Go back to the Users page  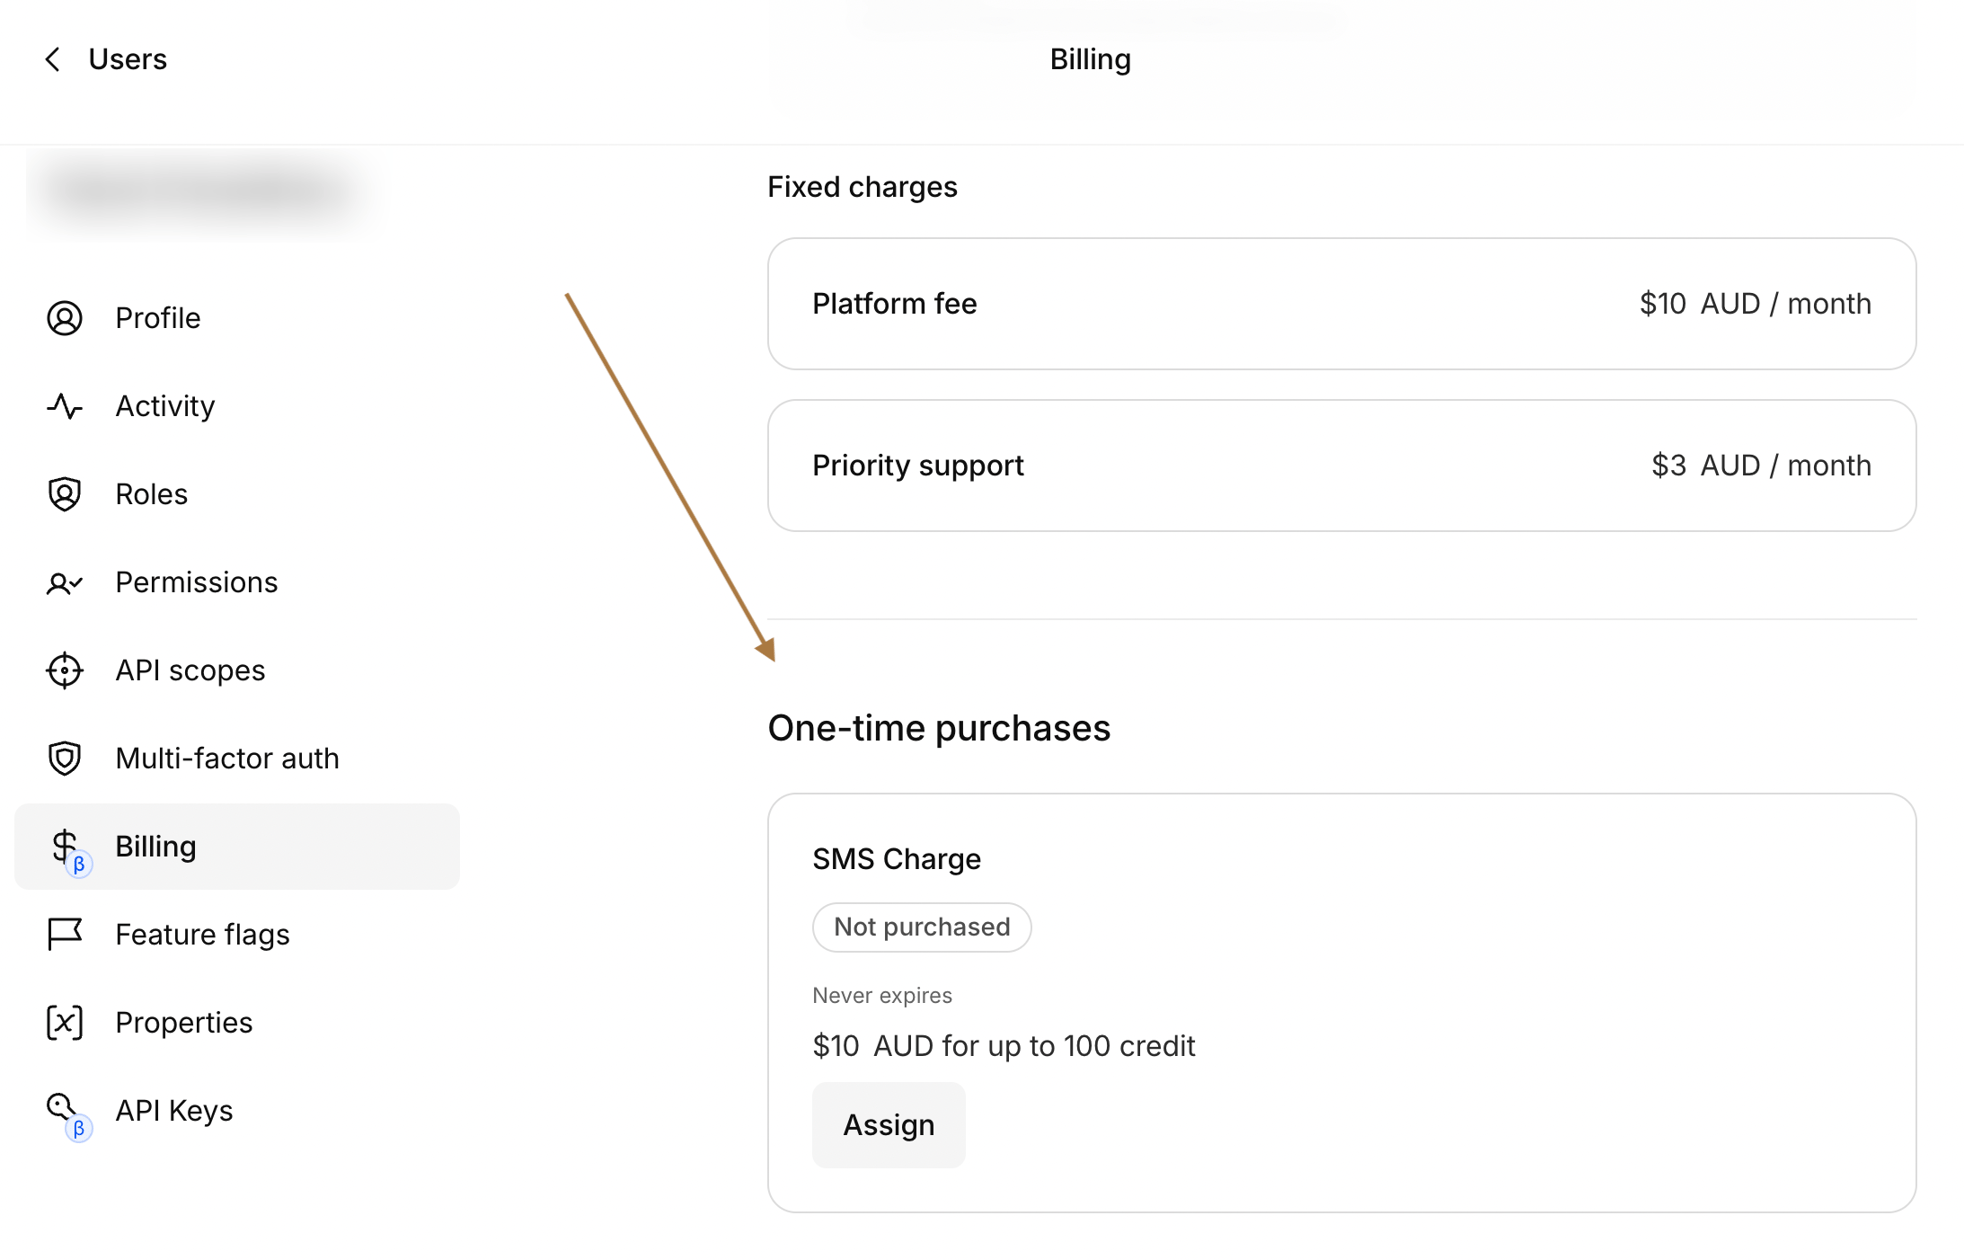(x=127, y=60)
